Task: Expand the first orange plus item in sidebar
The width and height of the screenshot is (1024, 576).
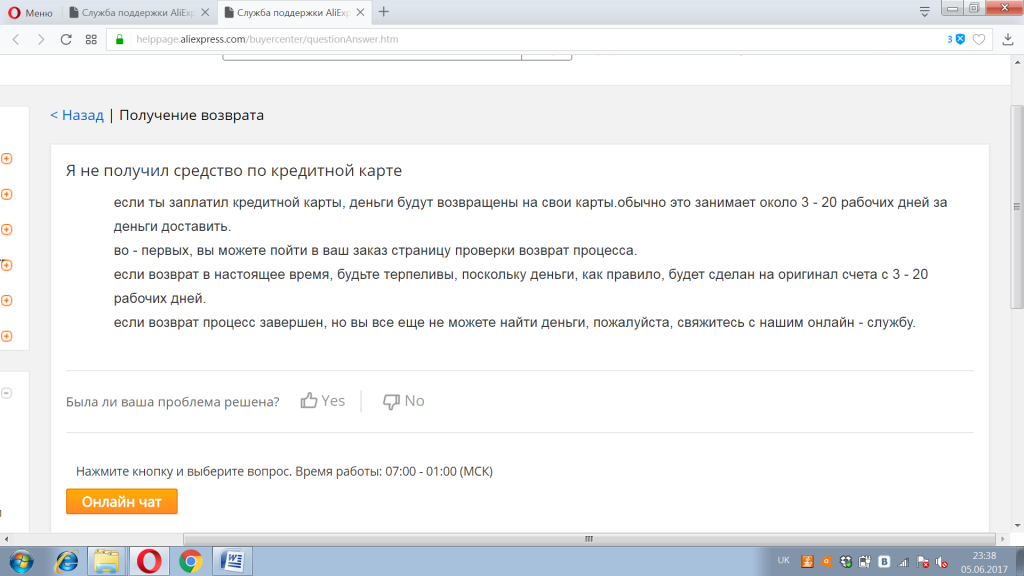Action: (6, 158)
